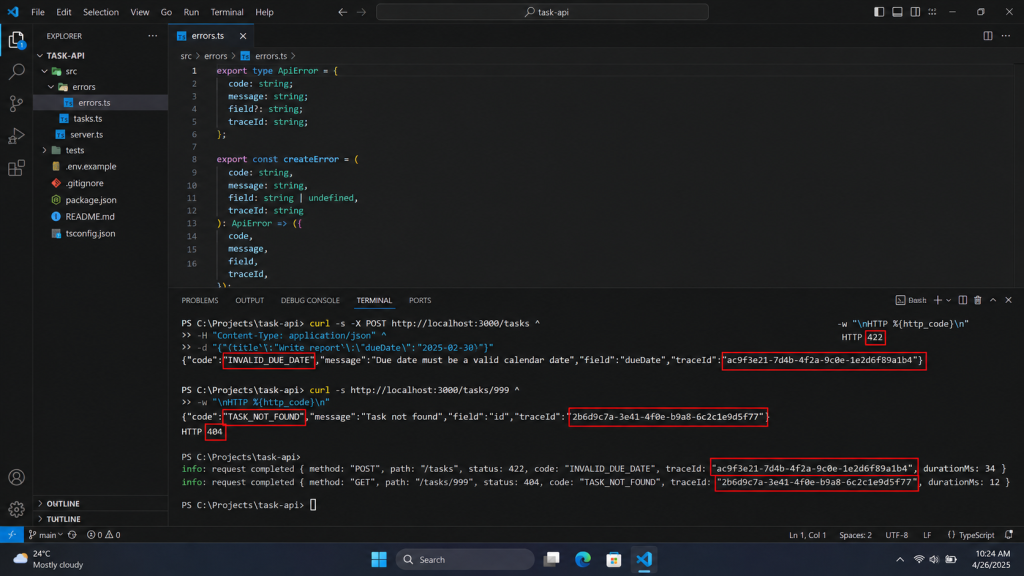
Task: Open the Selection menu
Action: pyautogui.click(x=101, y=12)
